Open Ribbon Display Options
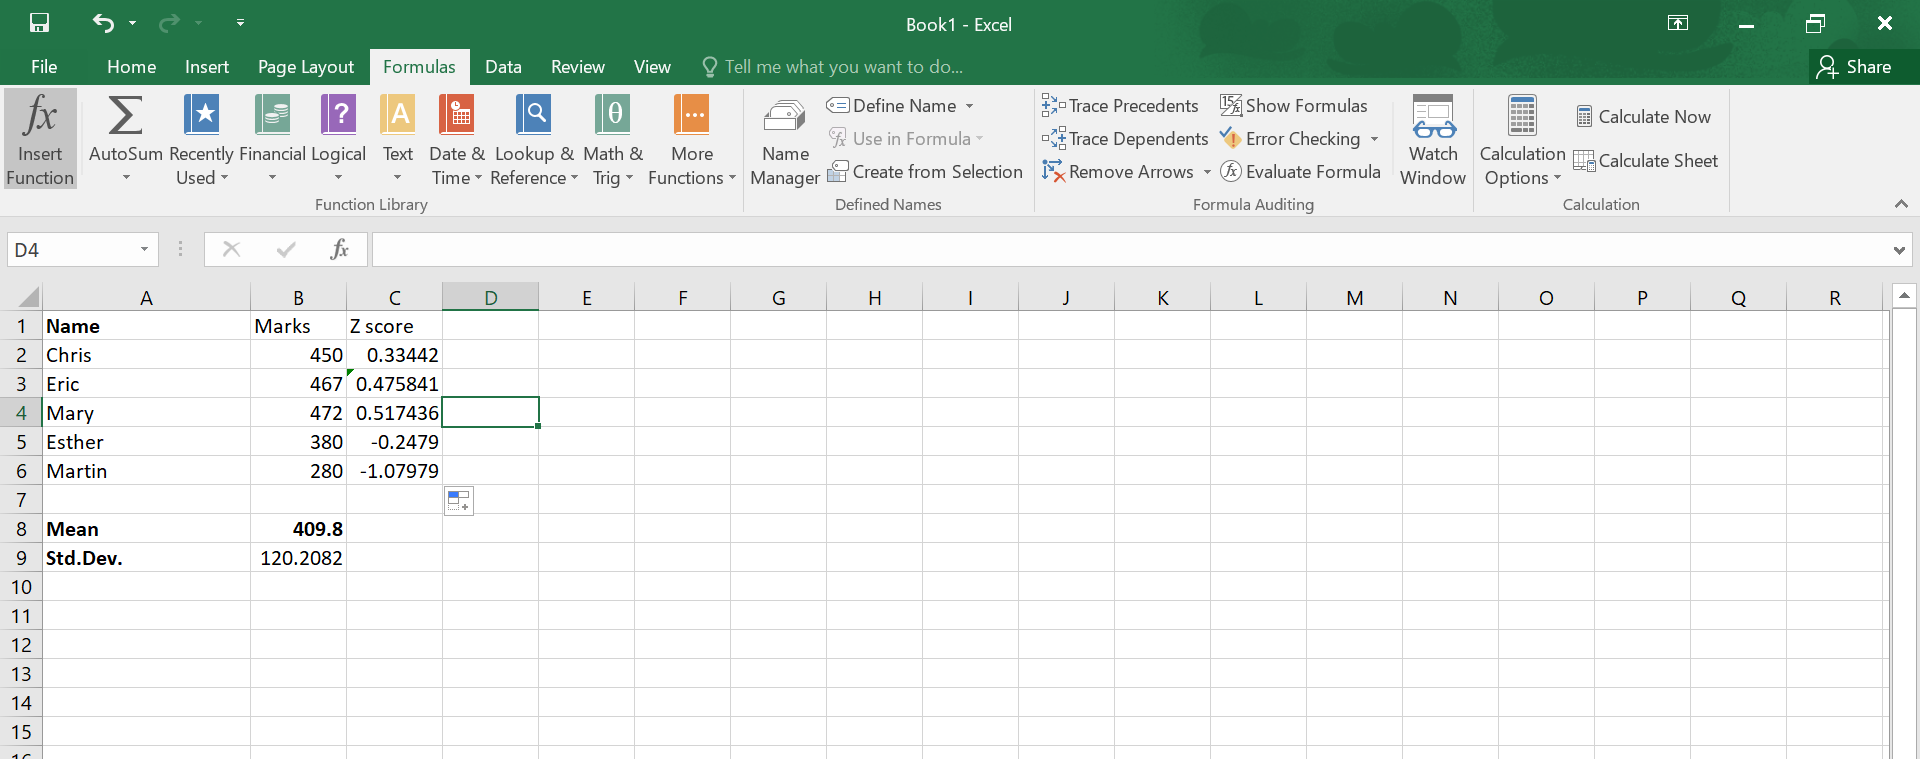Viewport: 1920px width, 759px height. pos(1678,23)
